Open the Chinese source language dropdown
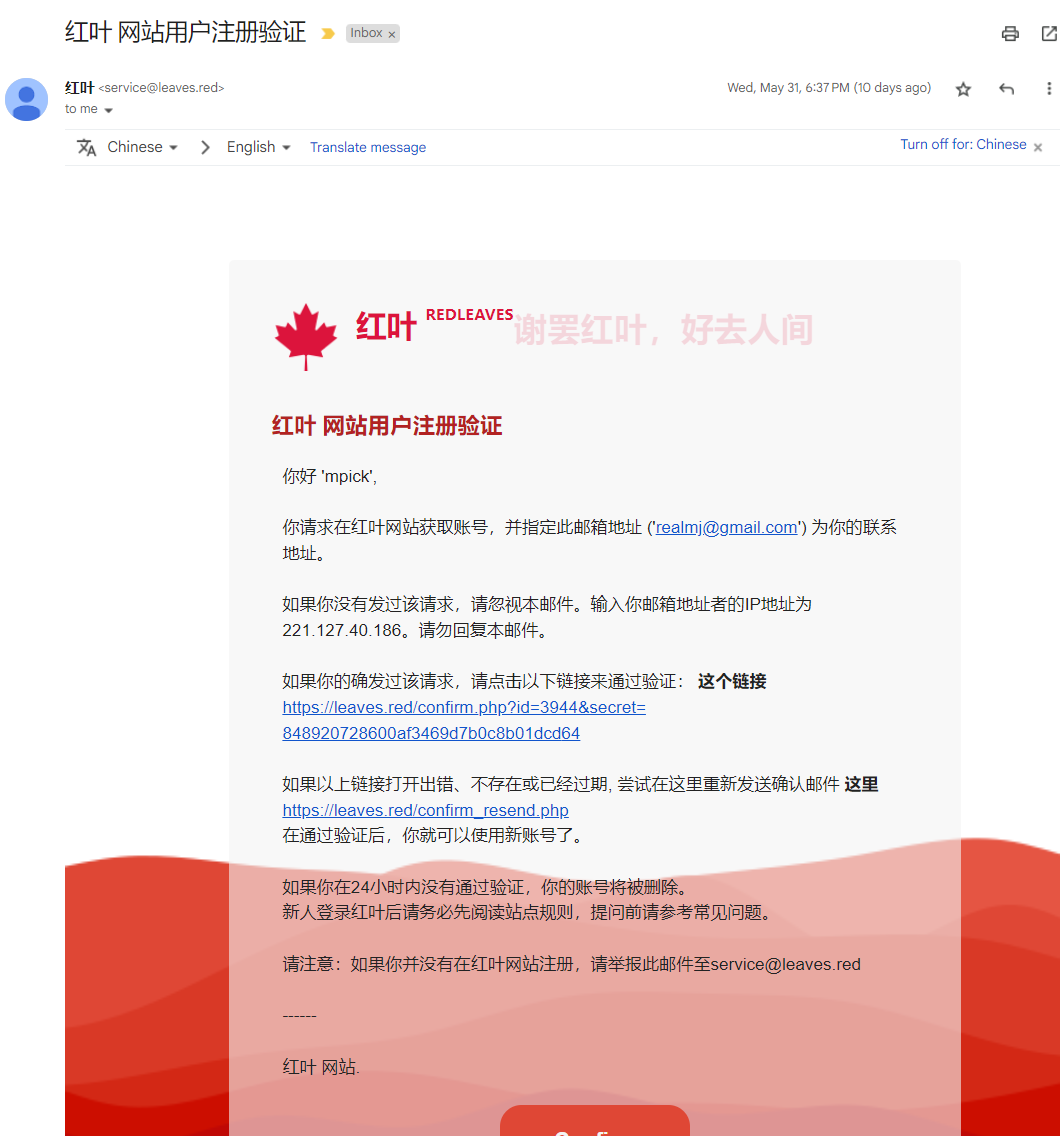Screen dimensions: 1064x1136 click(x=143, y=147)
